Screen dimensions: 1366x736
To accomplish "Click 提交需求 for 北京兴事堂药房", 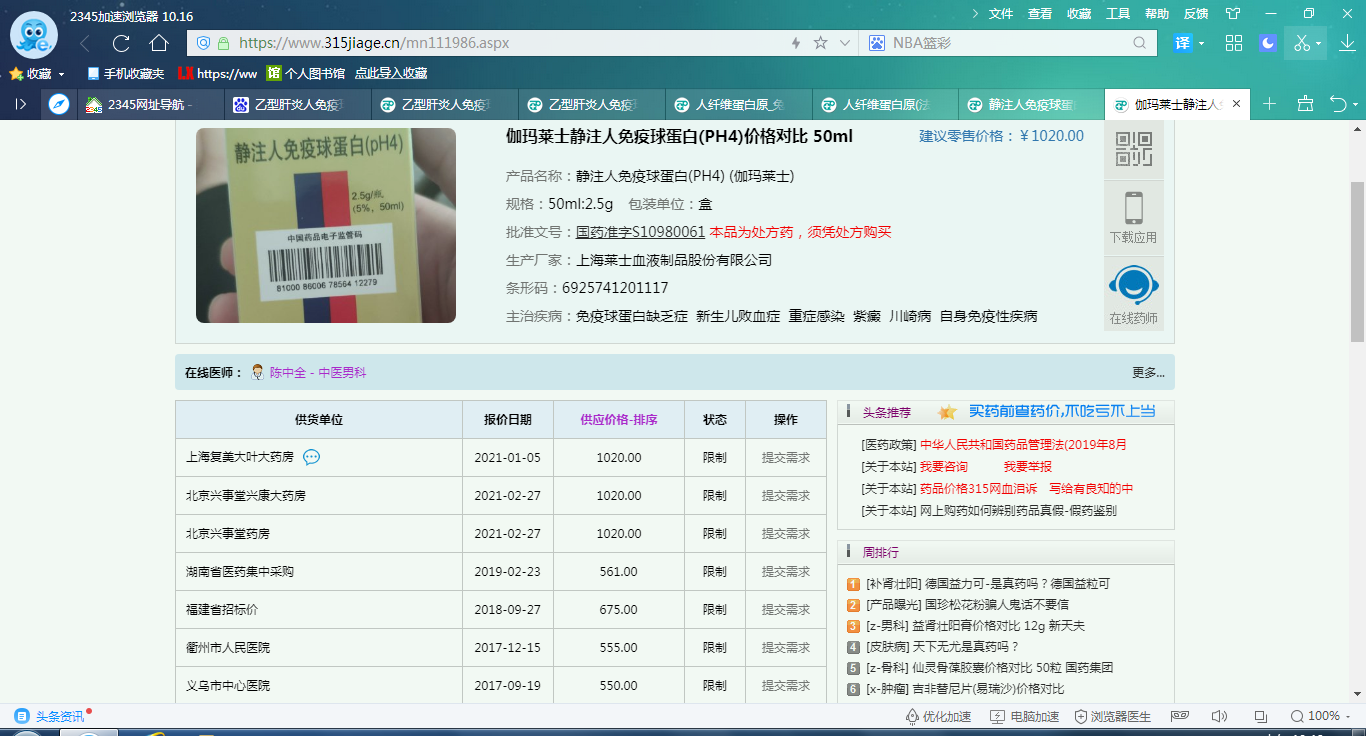I will pyautogui.click(x=785, y=534).
